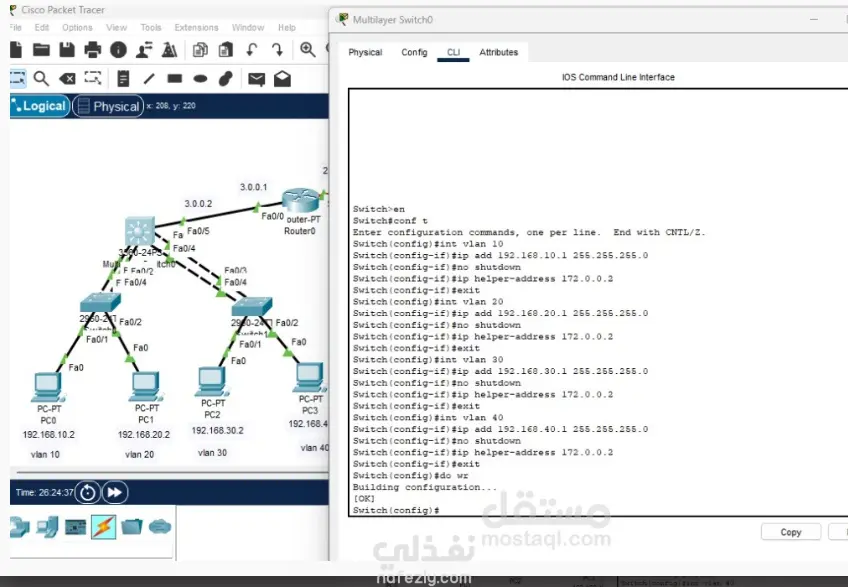The image size is (848, 587).
Task: Switch to the Config tab of Multilayer Switch0
Action: (x=414, y=52)
